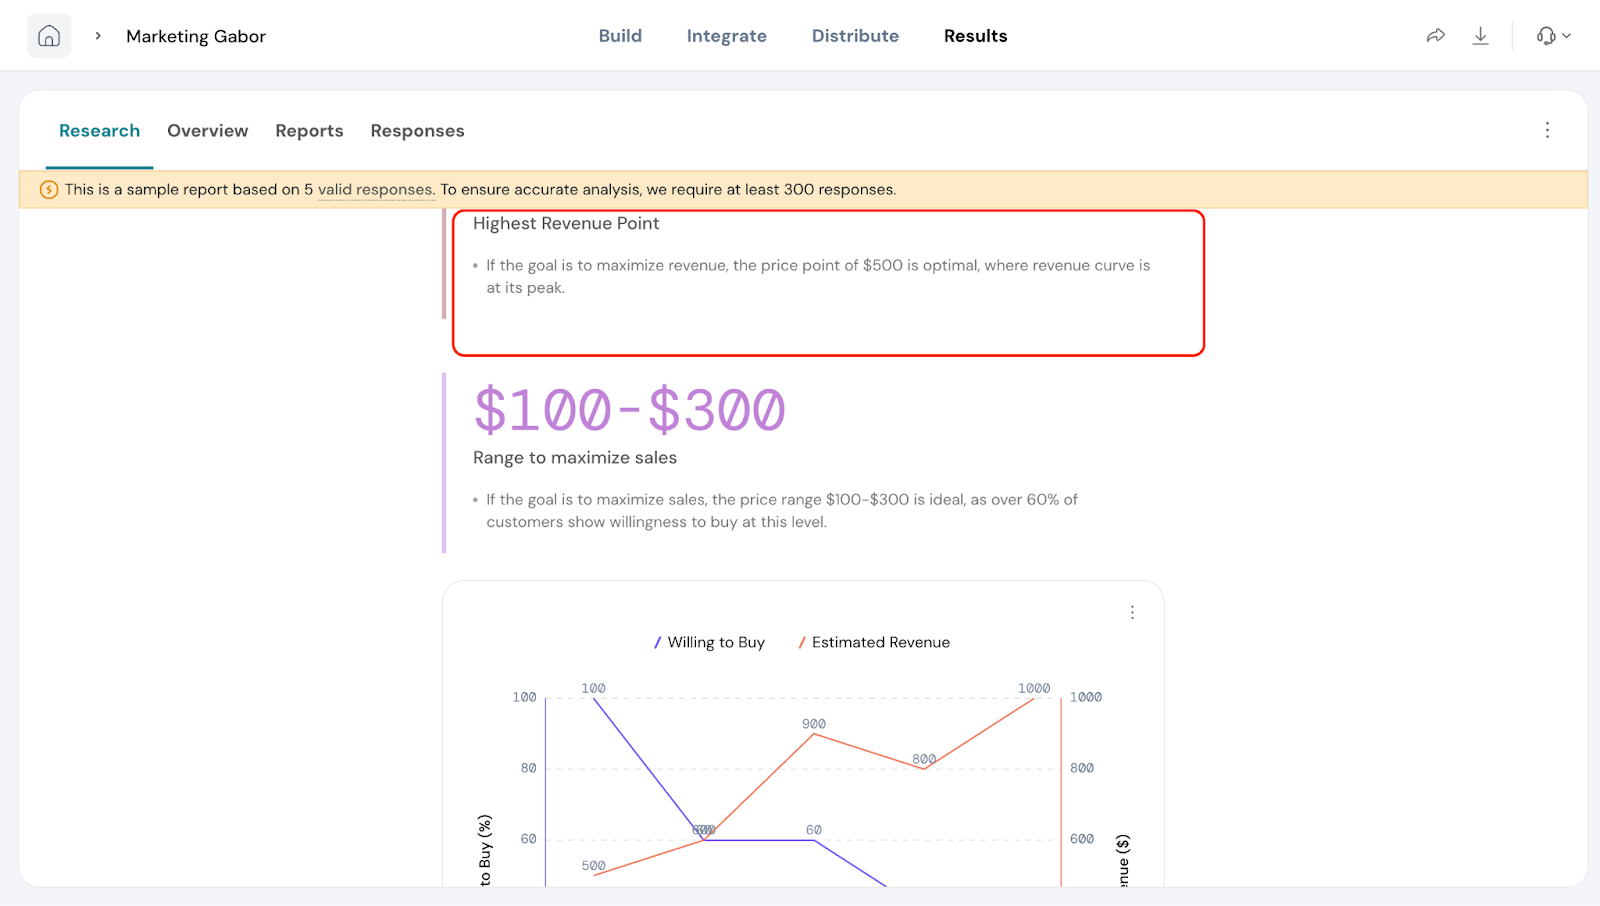Open the Distribute section
Screen dimensions: 1600x906
pos(855,36)
